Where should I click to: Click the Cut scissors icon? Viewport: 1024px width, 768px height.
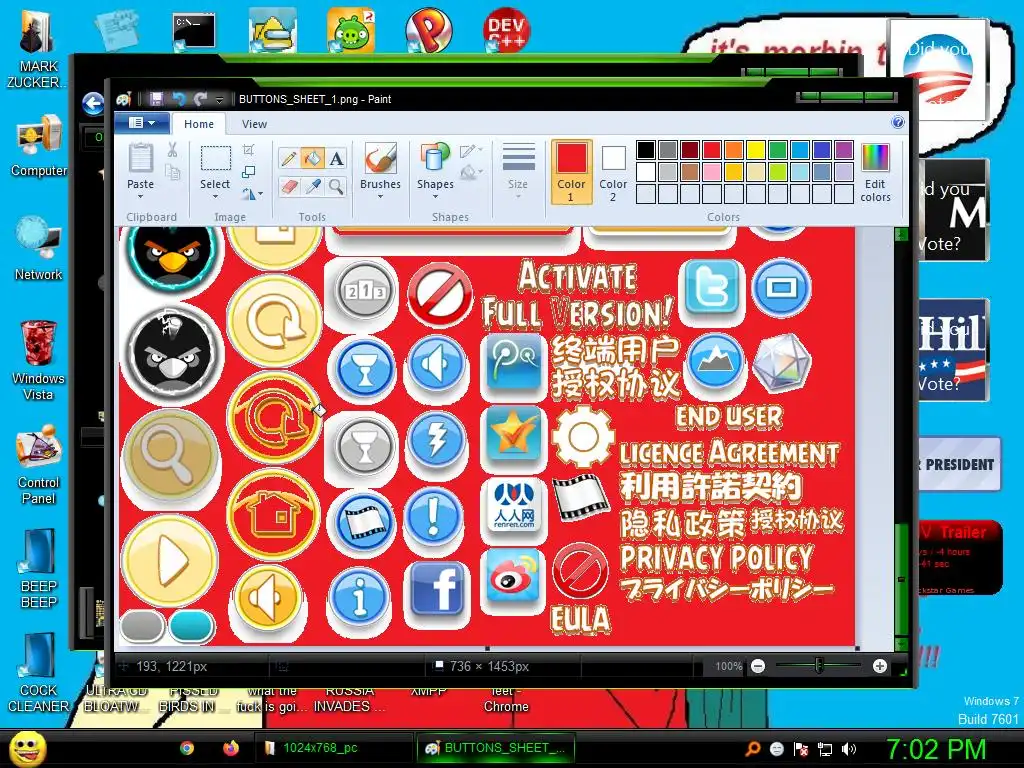pyautogui.click(x=172, y=150)
